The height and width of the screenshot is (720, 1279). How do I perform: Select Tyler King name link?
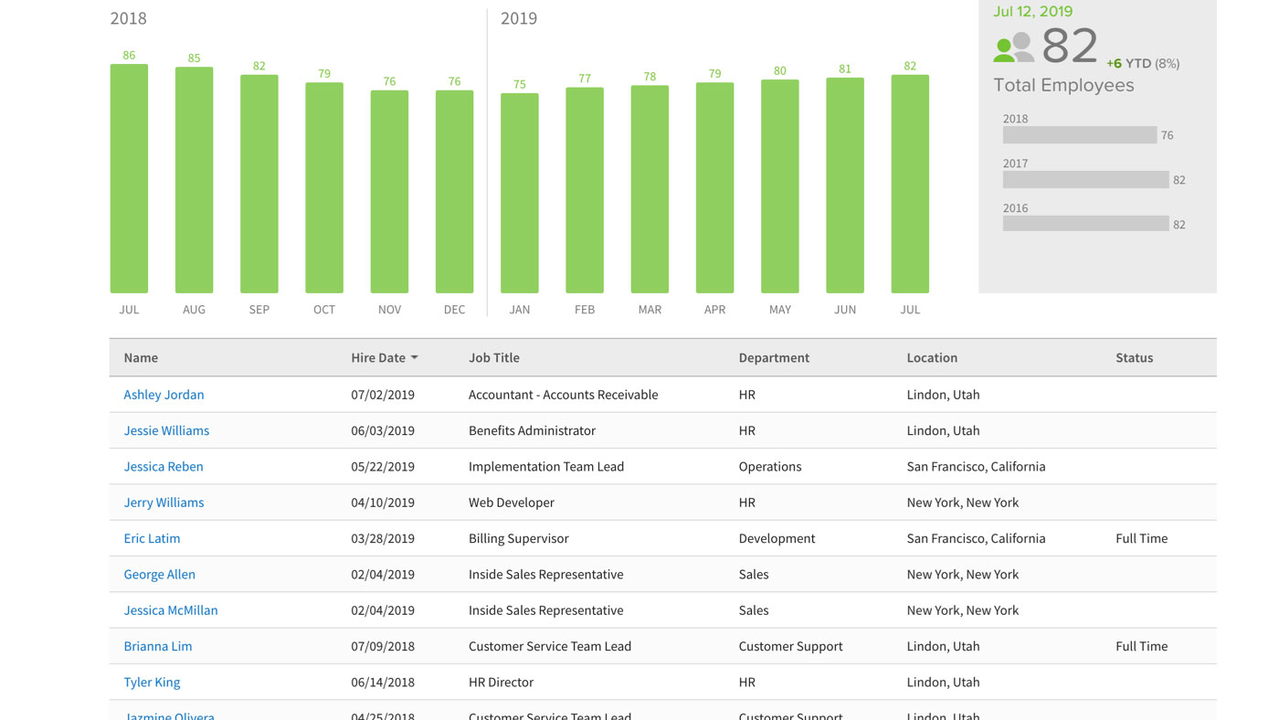[152, 683]
